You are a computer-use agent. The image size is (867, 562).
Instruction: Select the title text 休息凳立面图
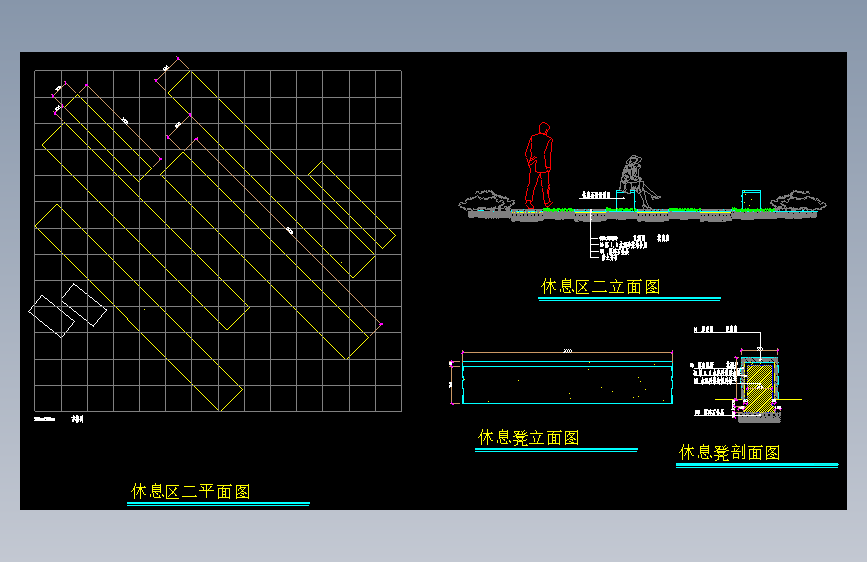(x=529, y=438)
